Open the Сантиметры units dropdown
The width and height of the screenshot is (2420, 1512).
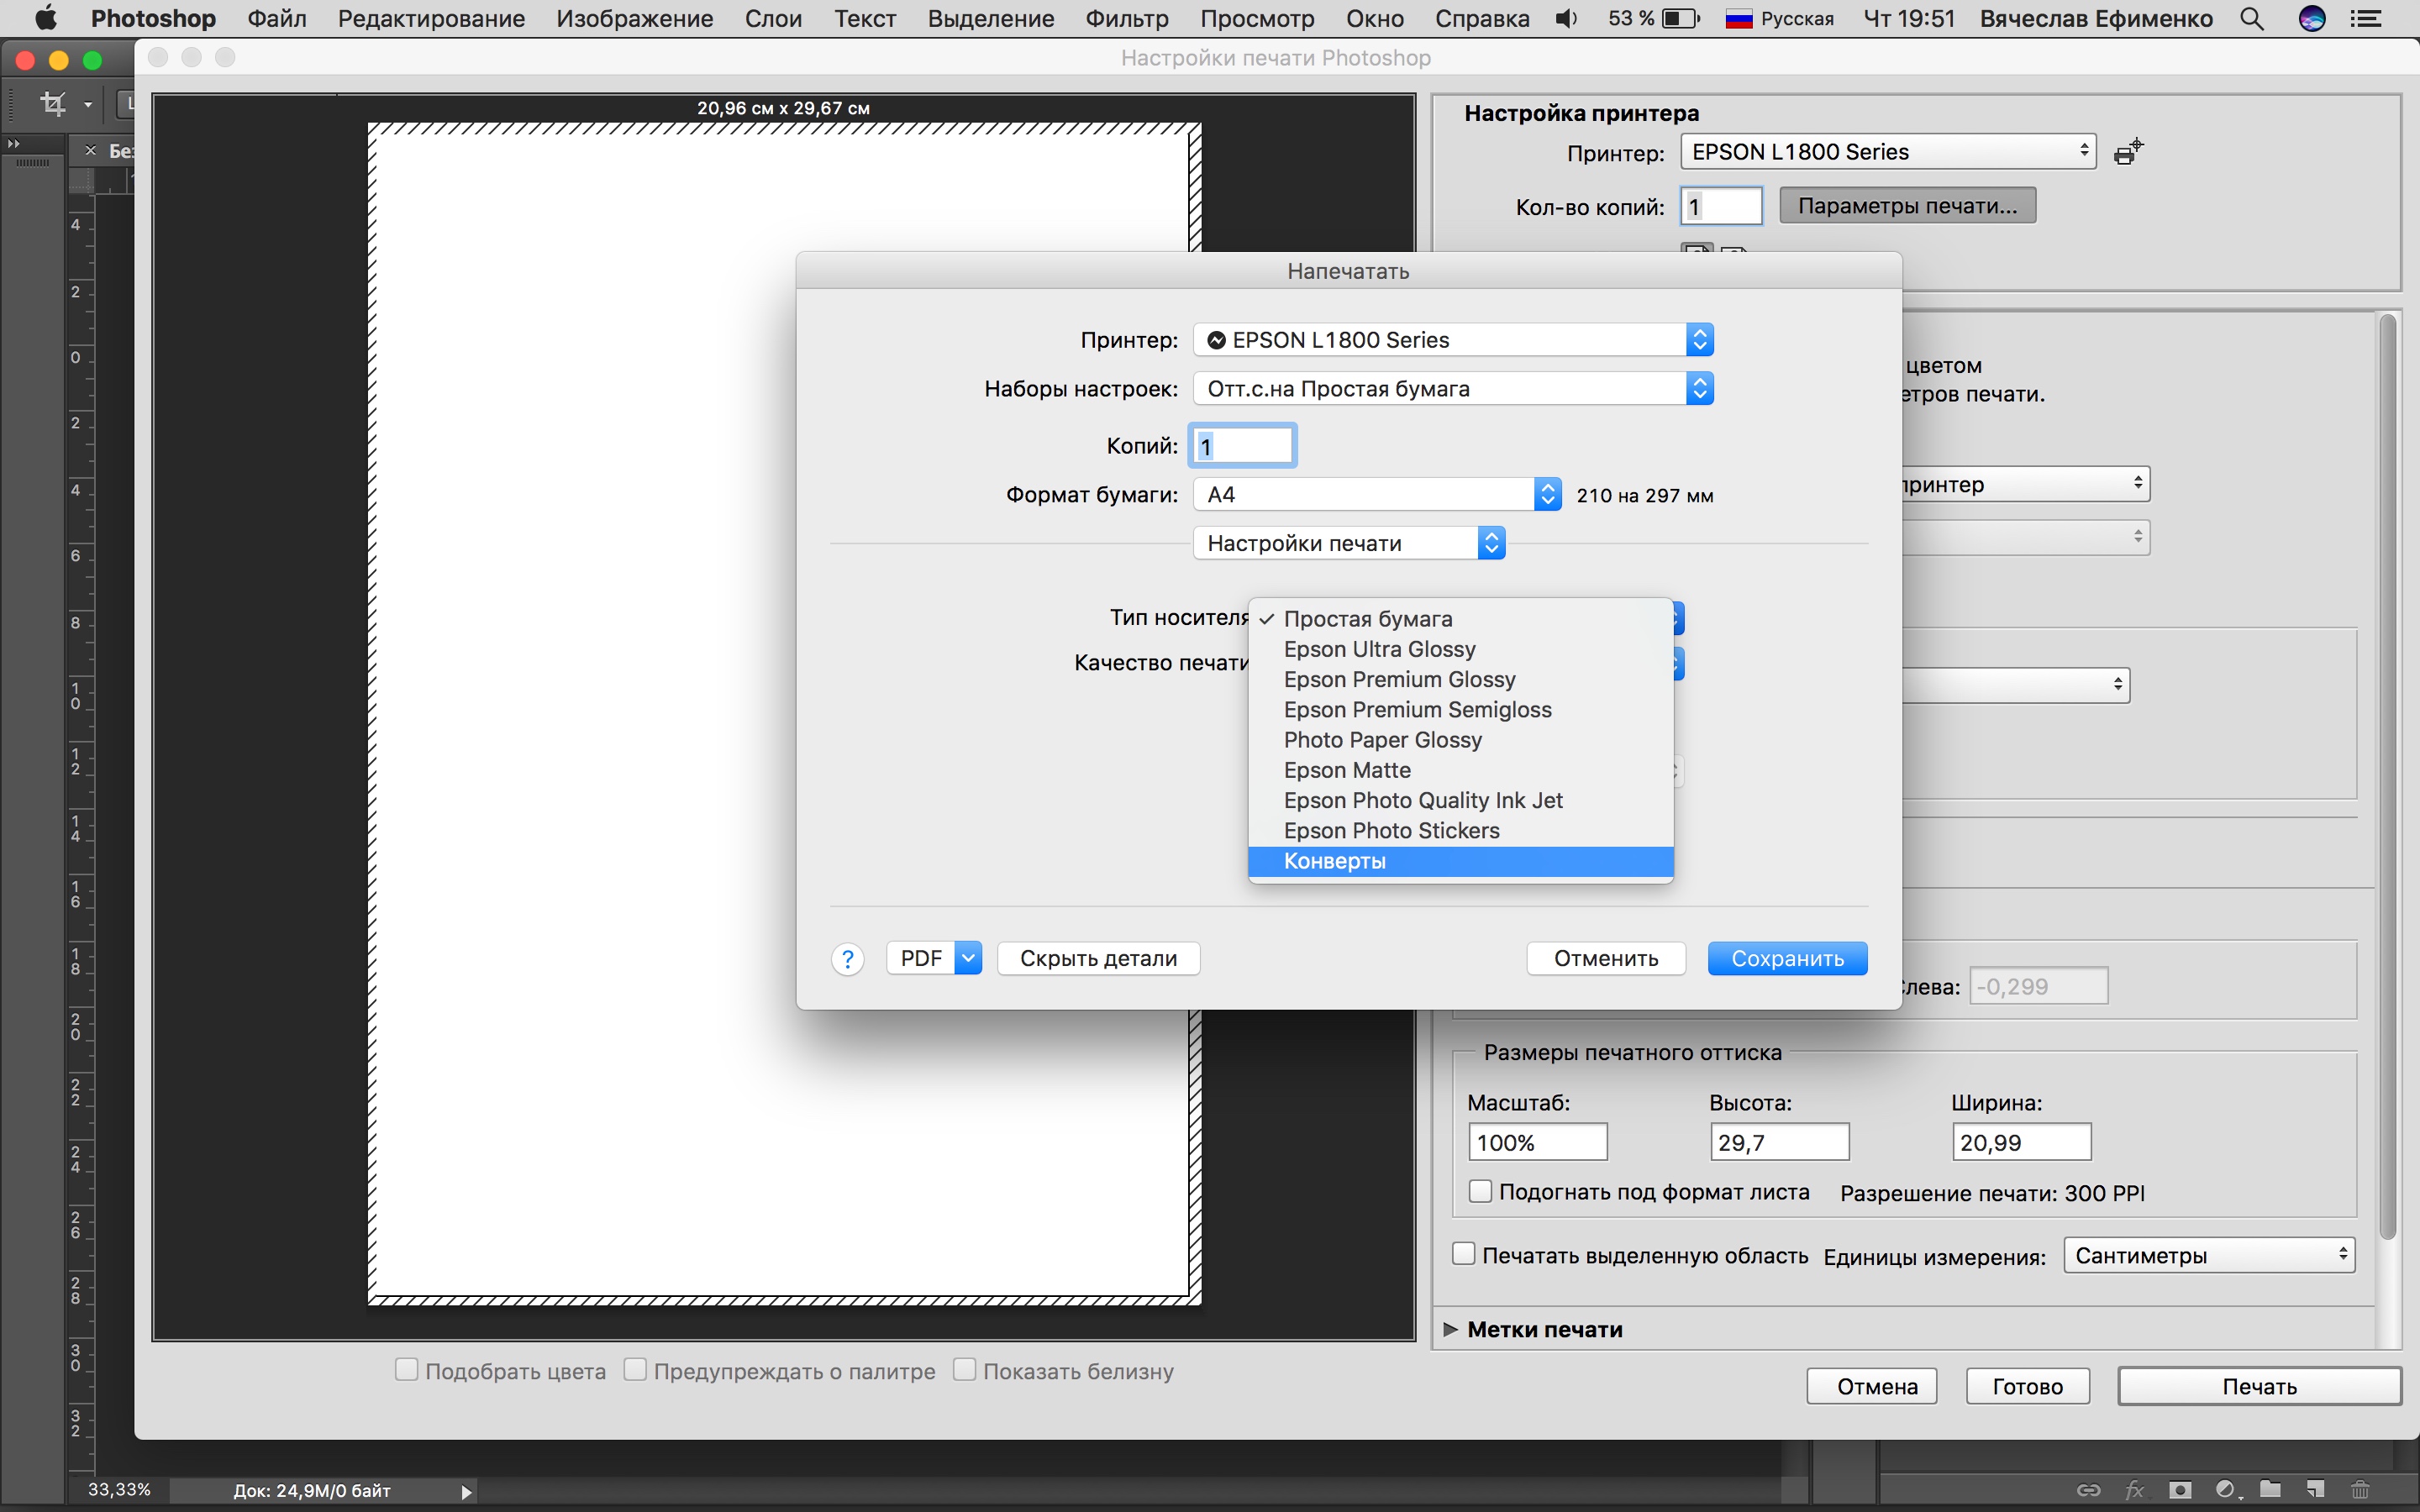(x=2209, y=1255)
